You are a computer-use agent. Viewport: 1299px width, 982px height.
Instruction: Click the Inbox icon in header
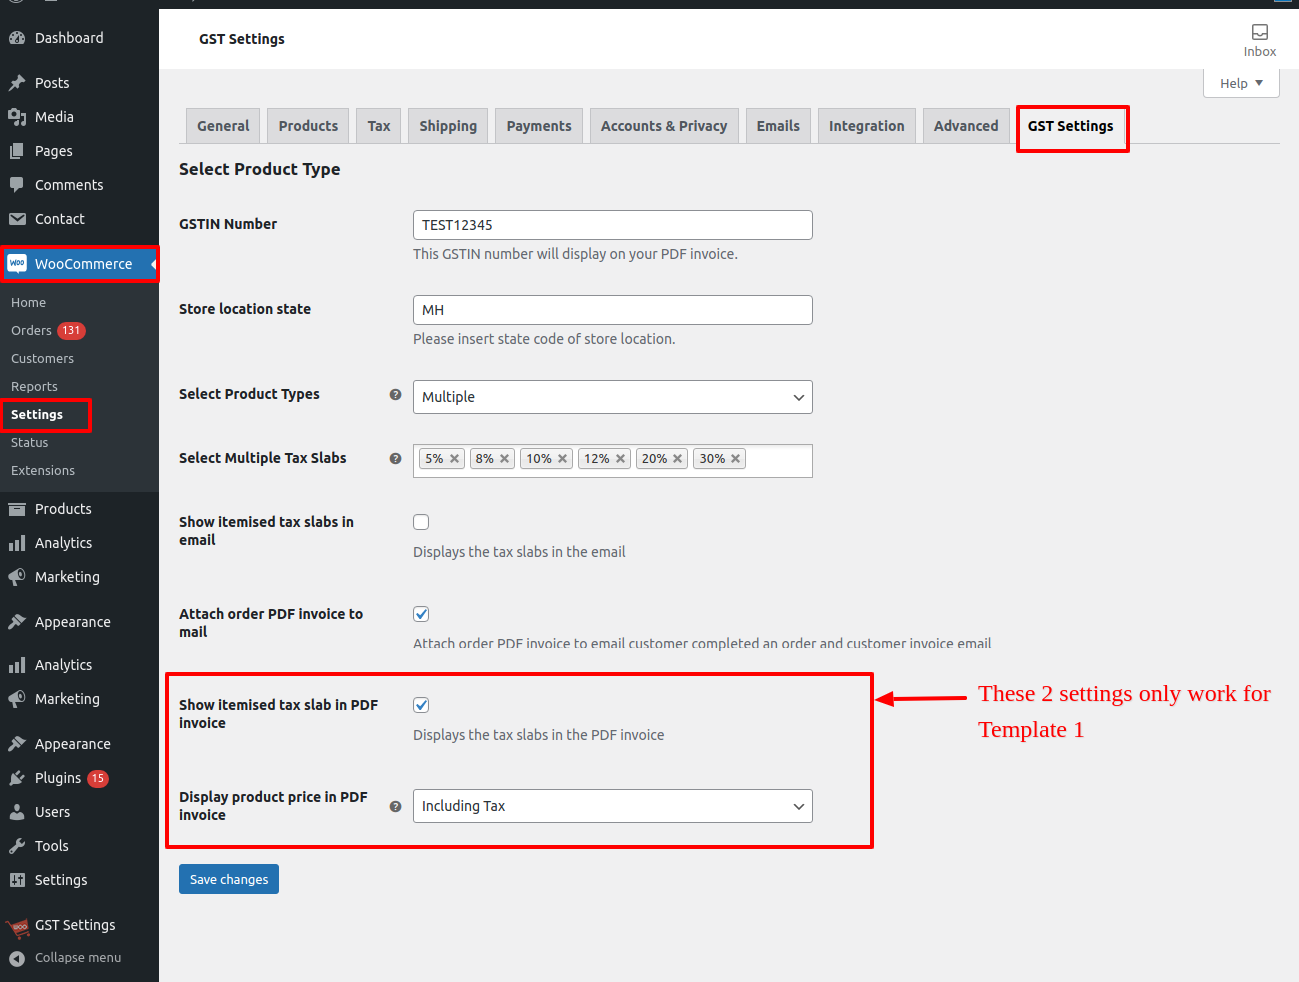1259,33
